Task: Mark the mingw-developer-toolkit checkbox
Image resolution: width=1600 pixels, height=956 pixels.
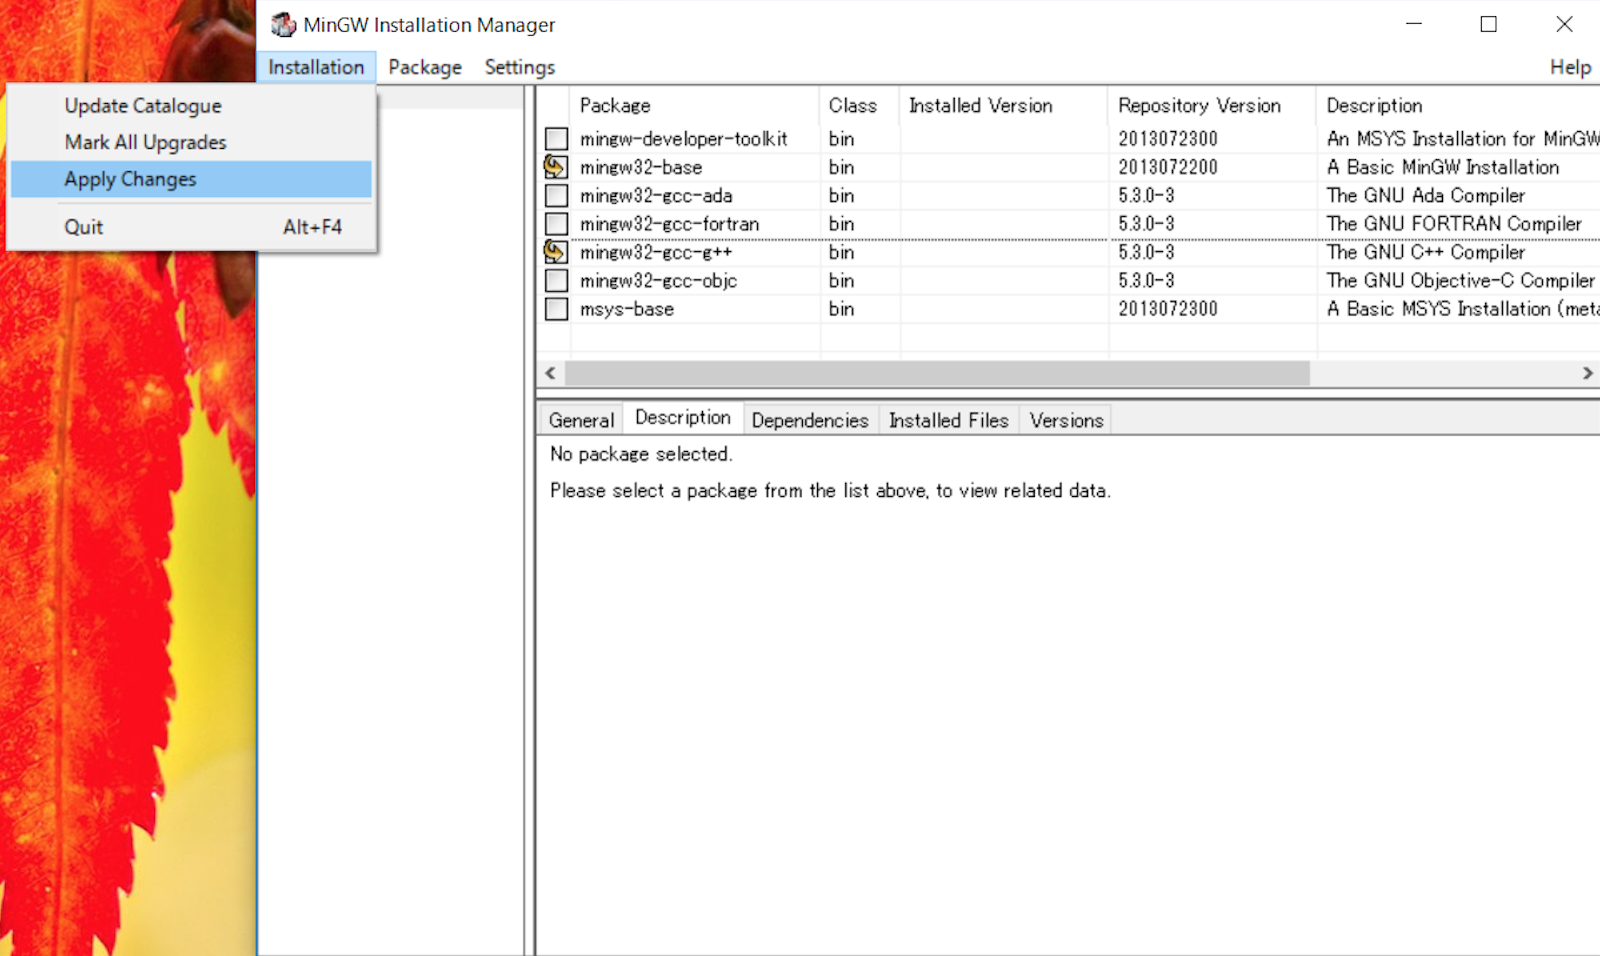Action: (x=557, y=139)
